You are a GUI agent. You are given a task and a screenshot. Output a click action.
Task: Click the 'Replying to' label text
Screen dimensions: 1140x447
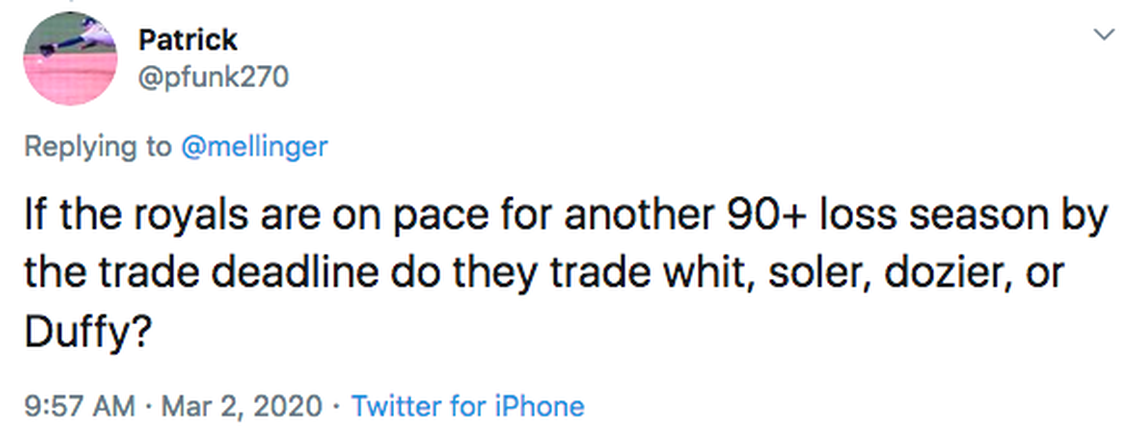(x=98, y=146)
